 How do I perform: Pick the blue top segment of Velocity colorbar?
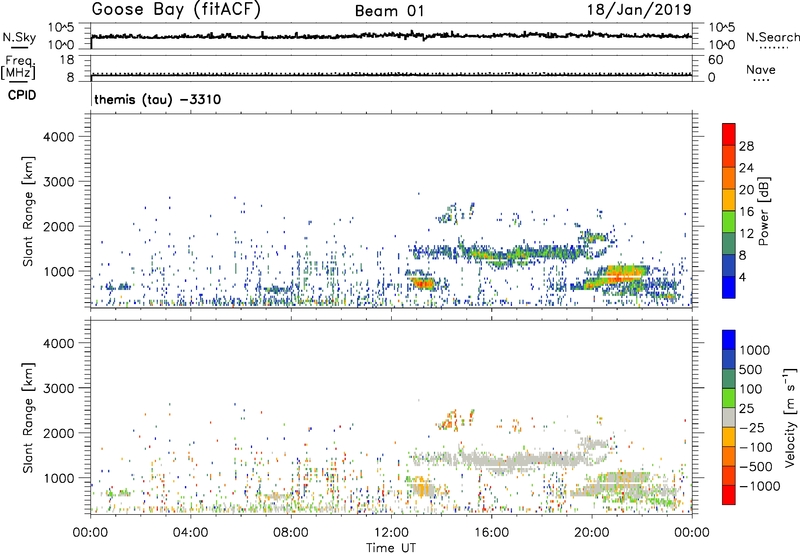click(729, 340)
